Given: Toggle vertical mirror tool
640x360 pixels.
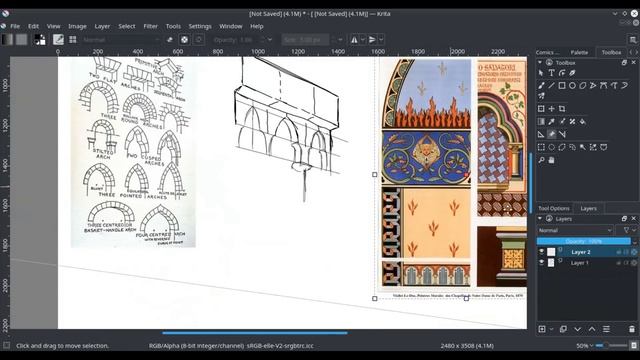Looking at the screenshot, I should (x=372, y=40).
